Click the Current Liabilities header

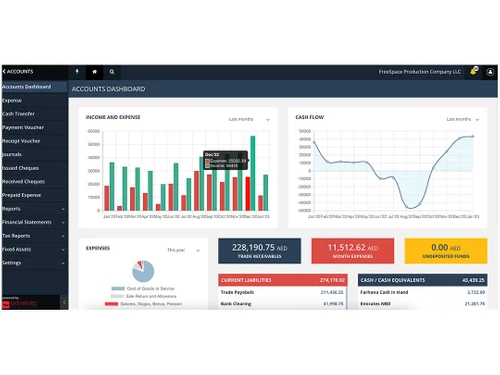pos(283,280)
